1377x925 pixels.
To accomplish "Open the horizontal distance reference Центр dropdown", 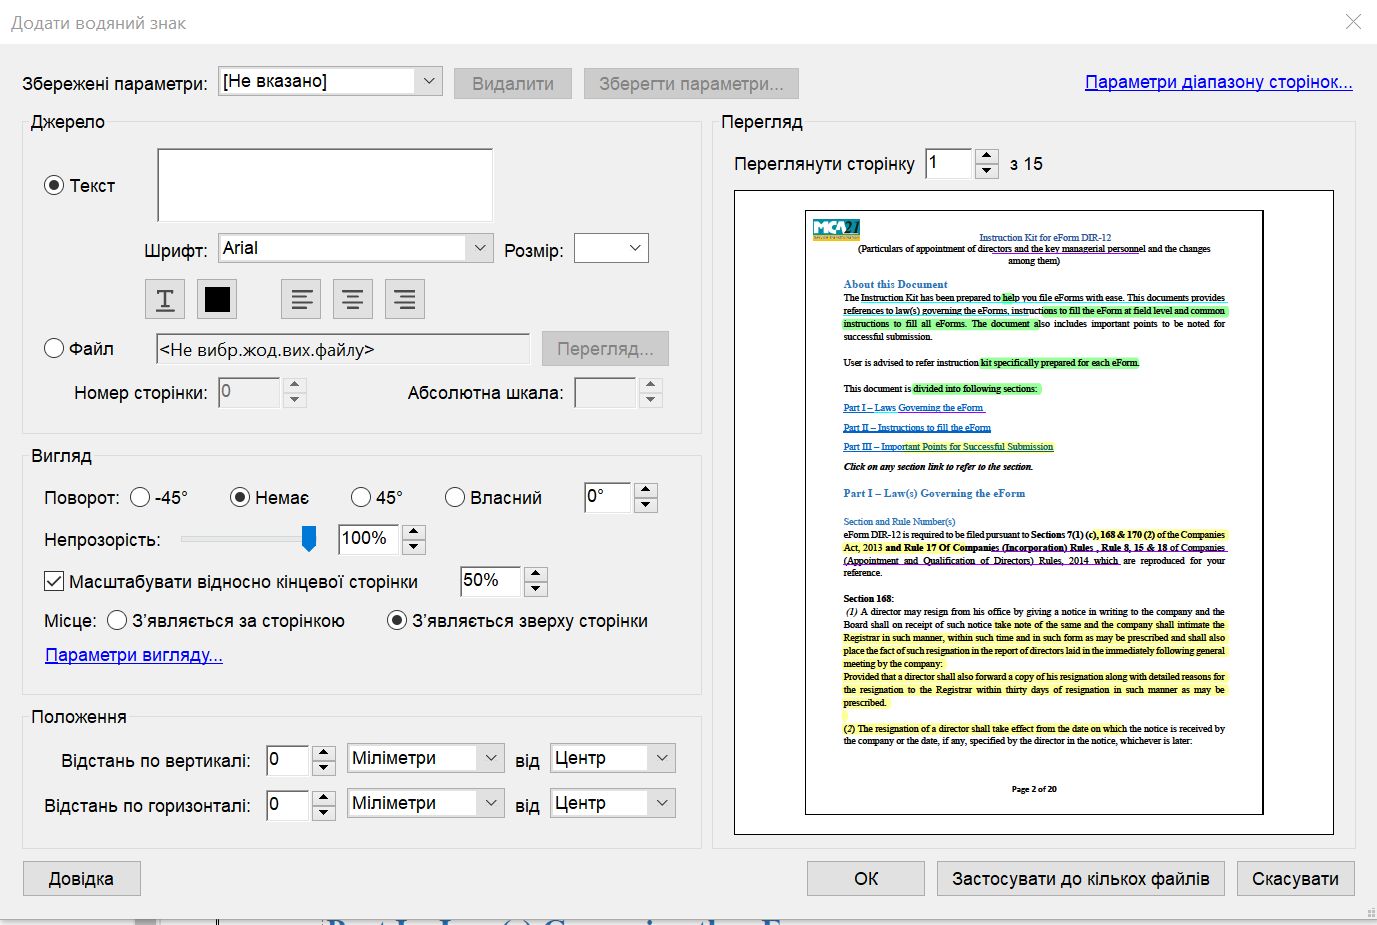I will point(613,803).
